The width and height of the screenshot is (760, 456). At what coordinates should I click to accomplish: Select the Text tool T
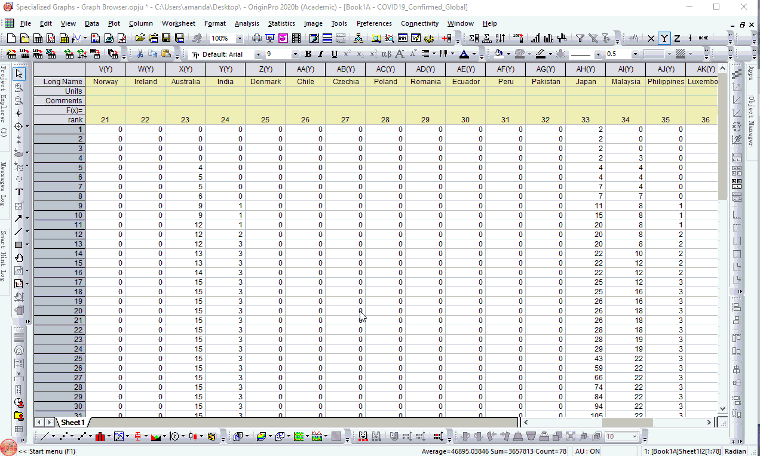pos(19,192)
